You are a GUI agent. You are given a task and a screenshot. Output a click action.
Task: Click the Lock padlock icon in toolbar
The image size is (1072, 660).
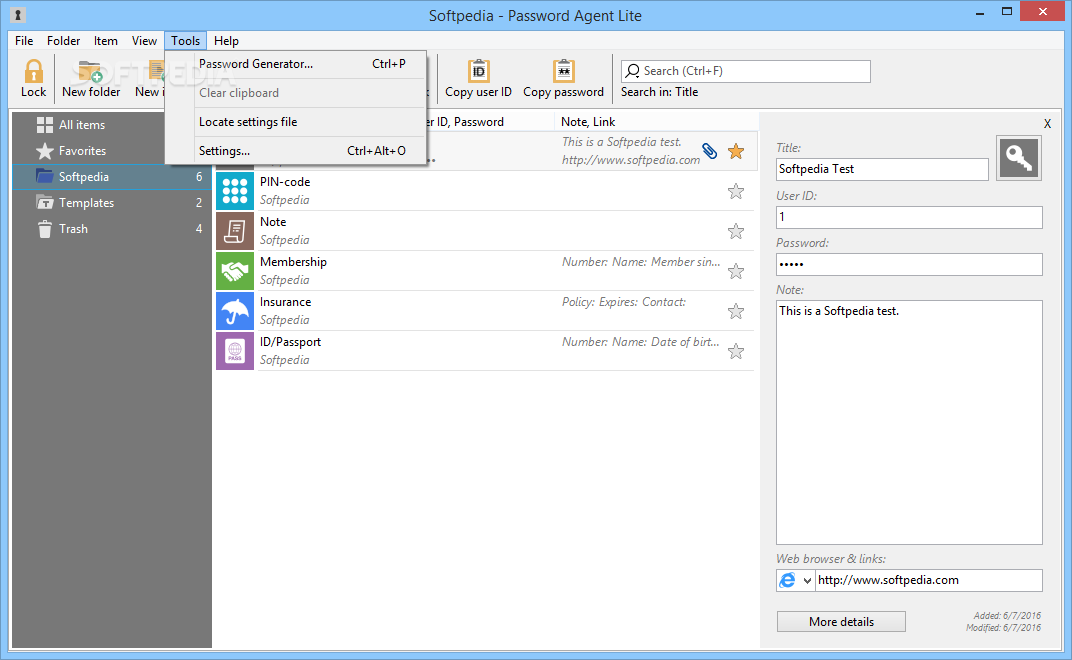(33, 71)
